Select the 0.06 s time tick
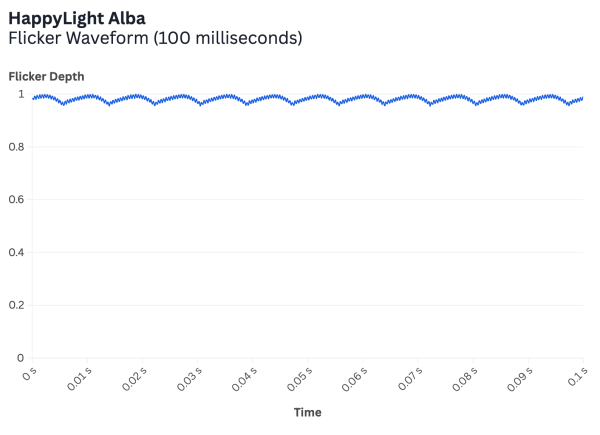600x435 pixels. [x=353, y=380]
